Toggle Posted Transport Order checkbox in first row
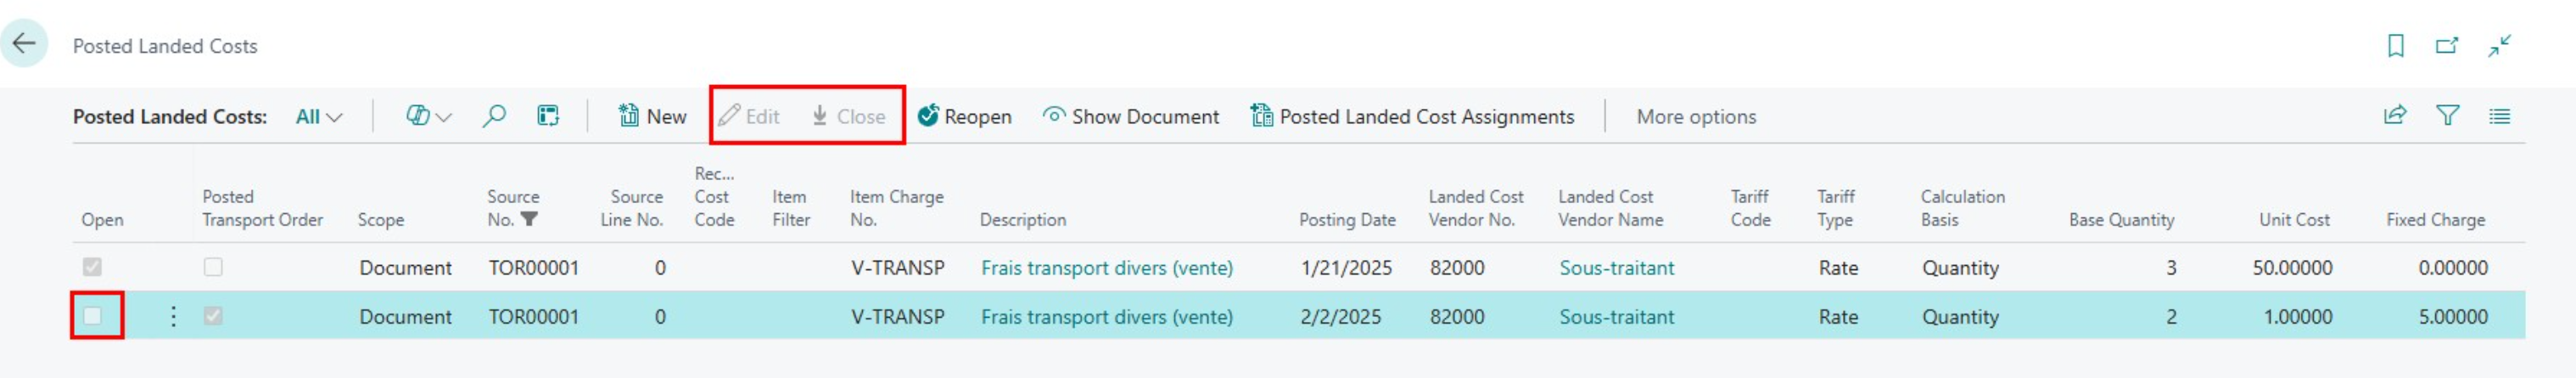The height and width of the screenshot is (378, 2576). point(213,267)
